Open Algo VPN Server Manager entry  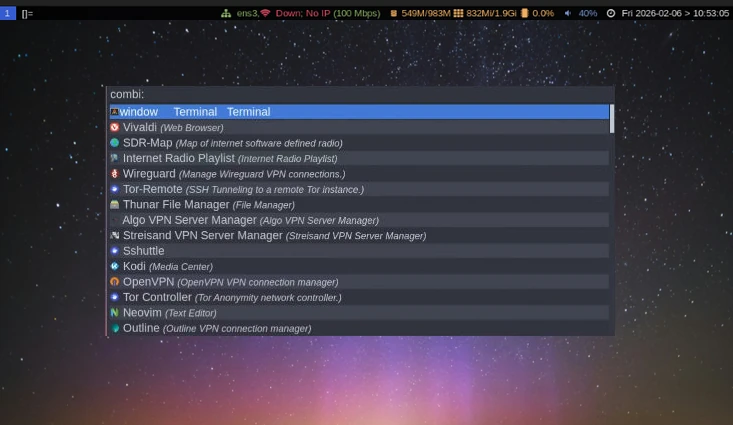click(359, 220)
